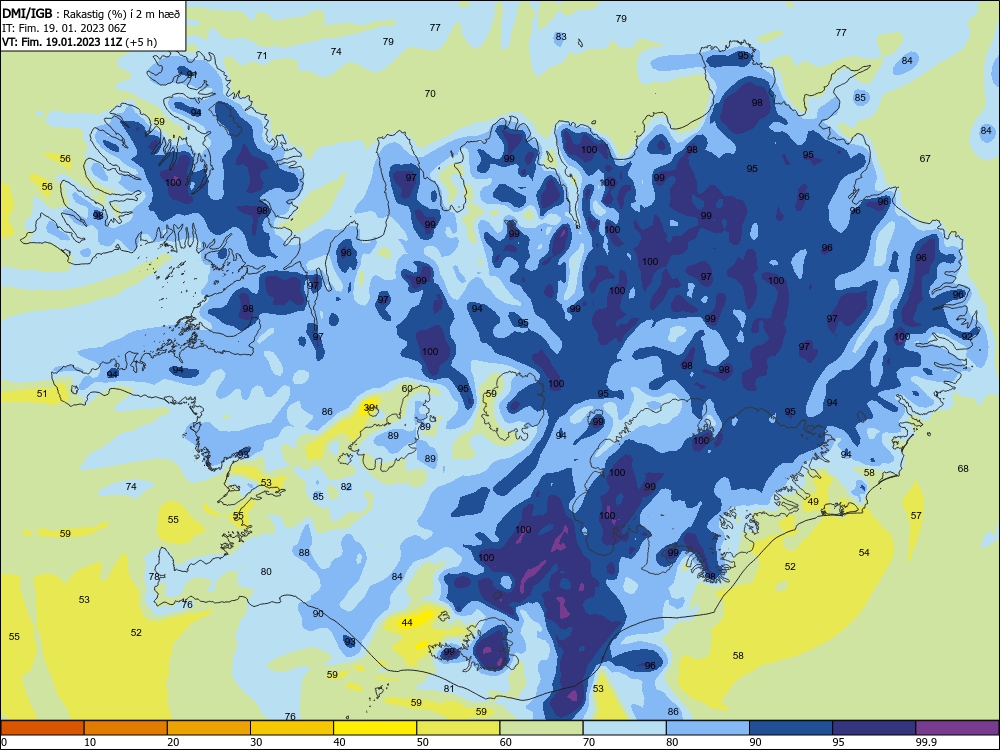Click the light orange 20–30 legend swatch
The height and width of the screenshot is (750, 1000).
click(209, 728)
